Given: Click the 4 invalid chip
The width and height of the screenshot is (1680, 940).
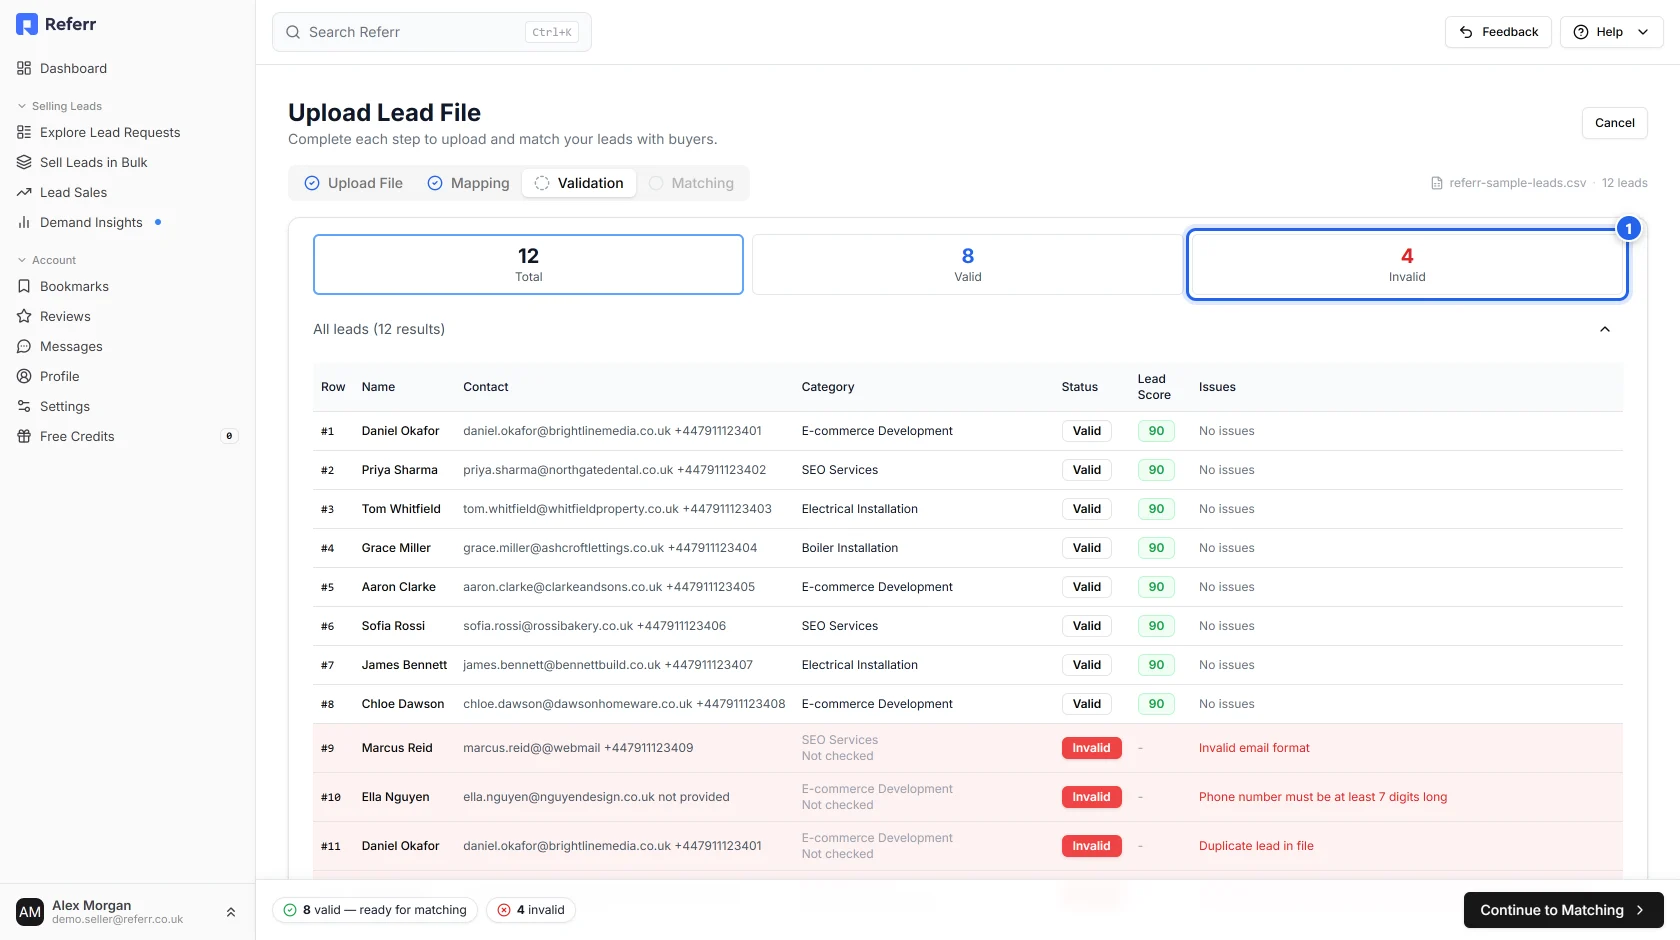Looking at the screenshot, I should pyautogui.click(x=531, y=910).
